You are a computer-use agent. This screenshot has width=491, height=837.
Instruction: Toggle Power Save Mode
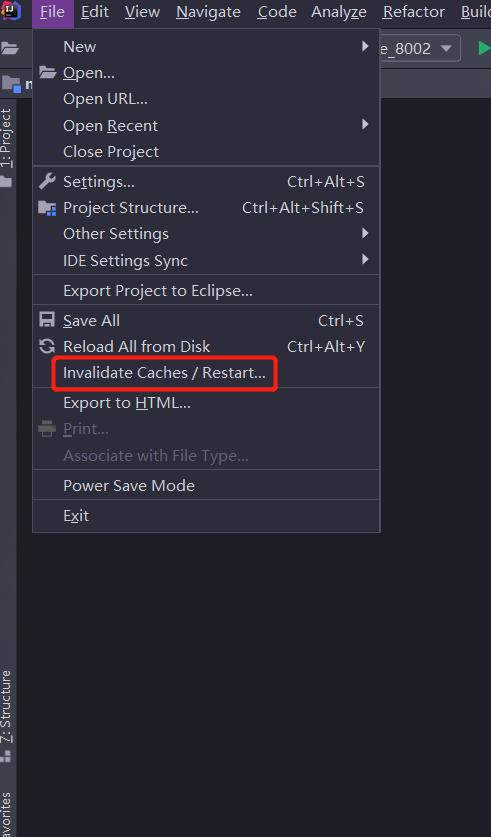[206, 485]
